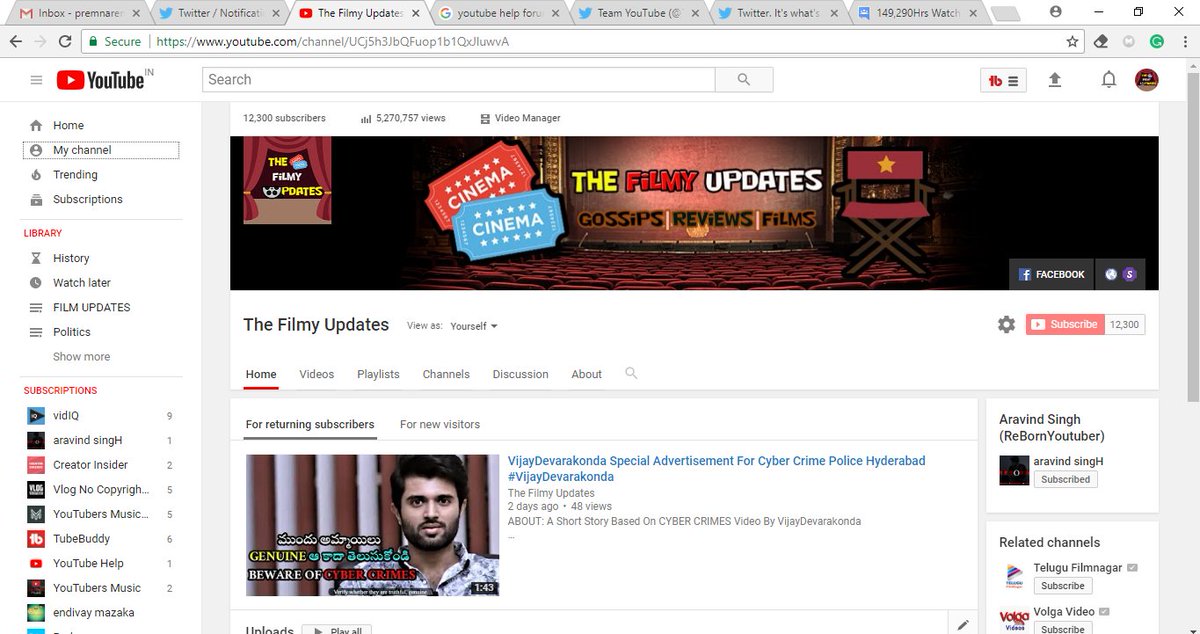Click the channel search magnifier icon
Image resolution: width=1200 pixels, height=634 pixels.
pos(631,373)
